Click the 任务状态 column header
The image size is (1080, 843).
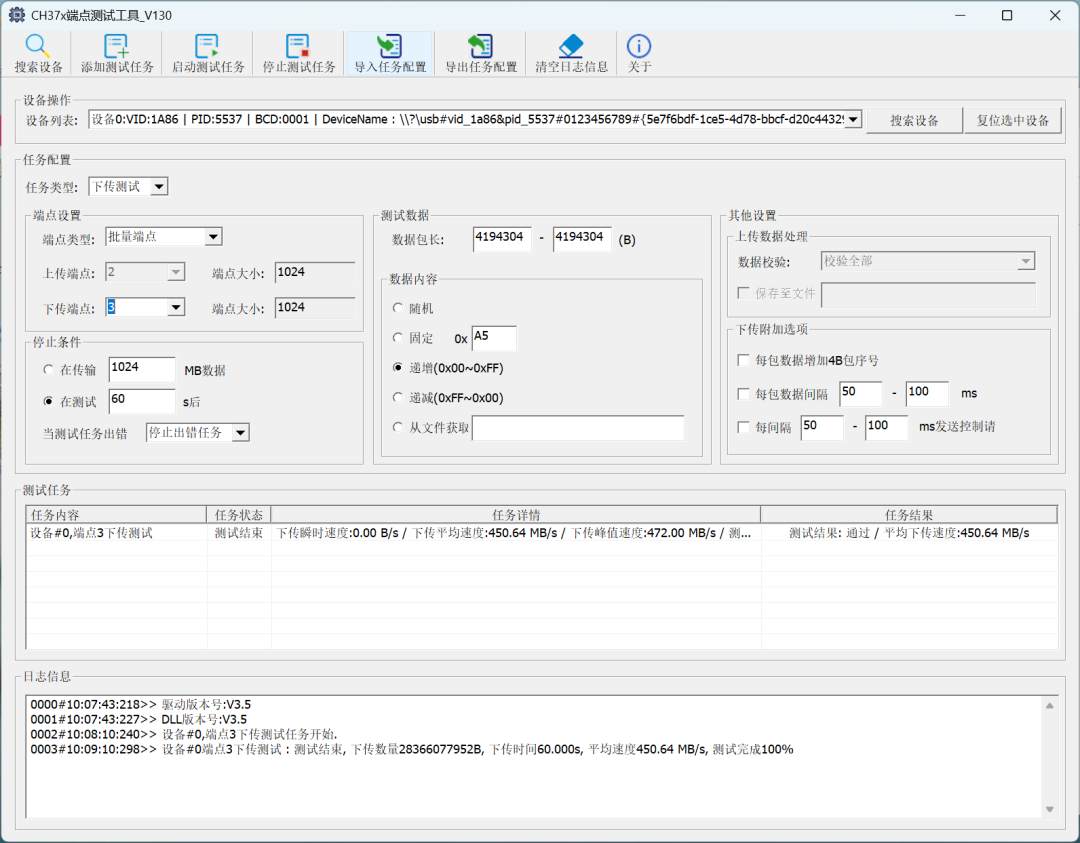click(x=238, y=514)
